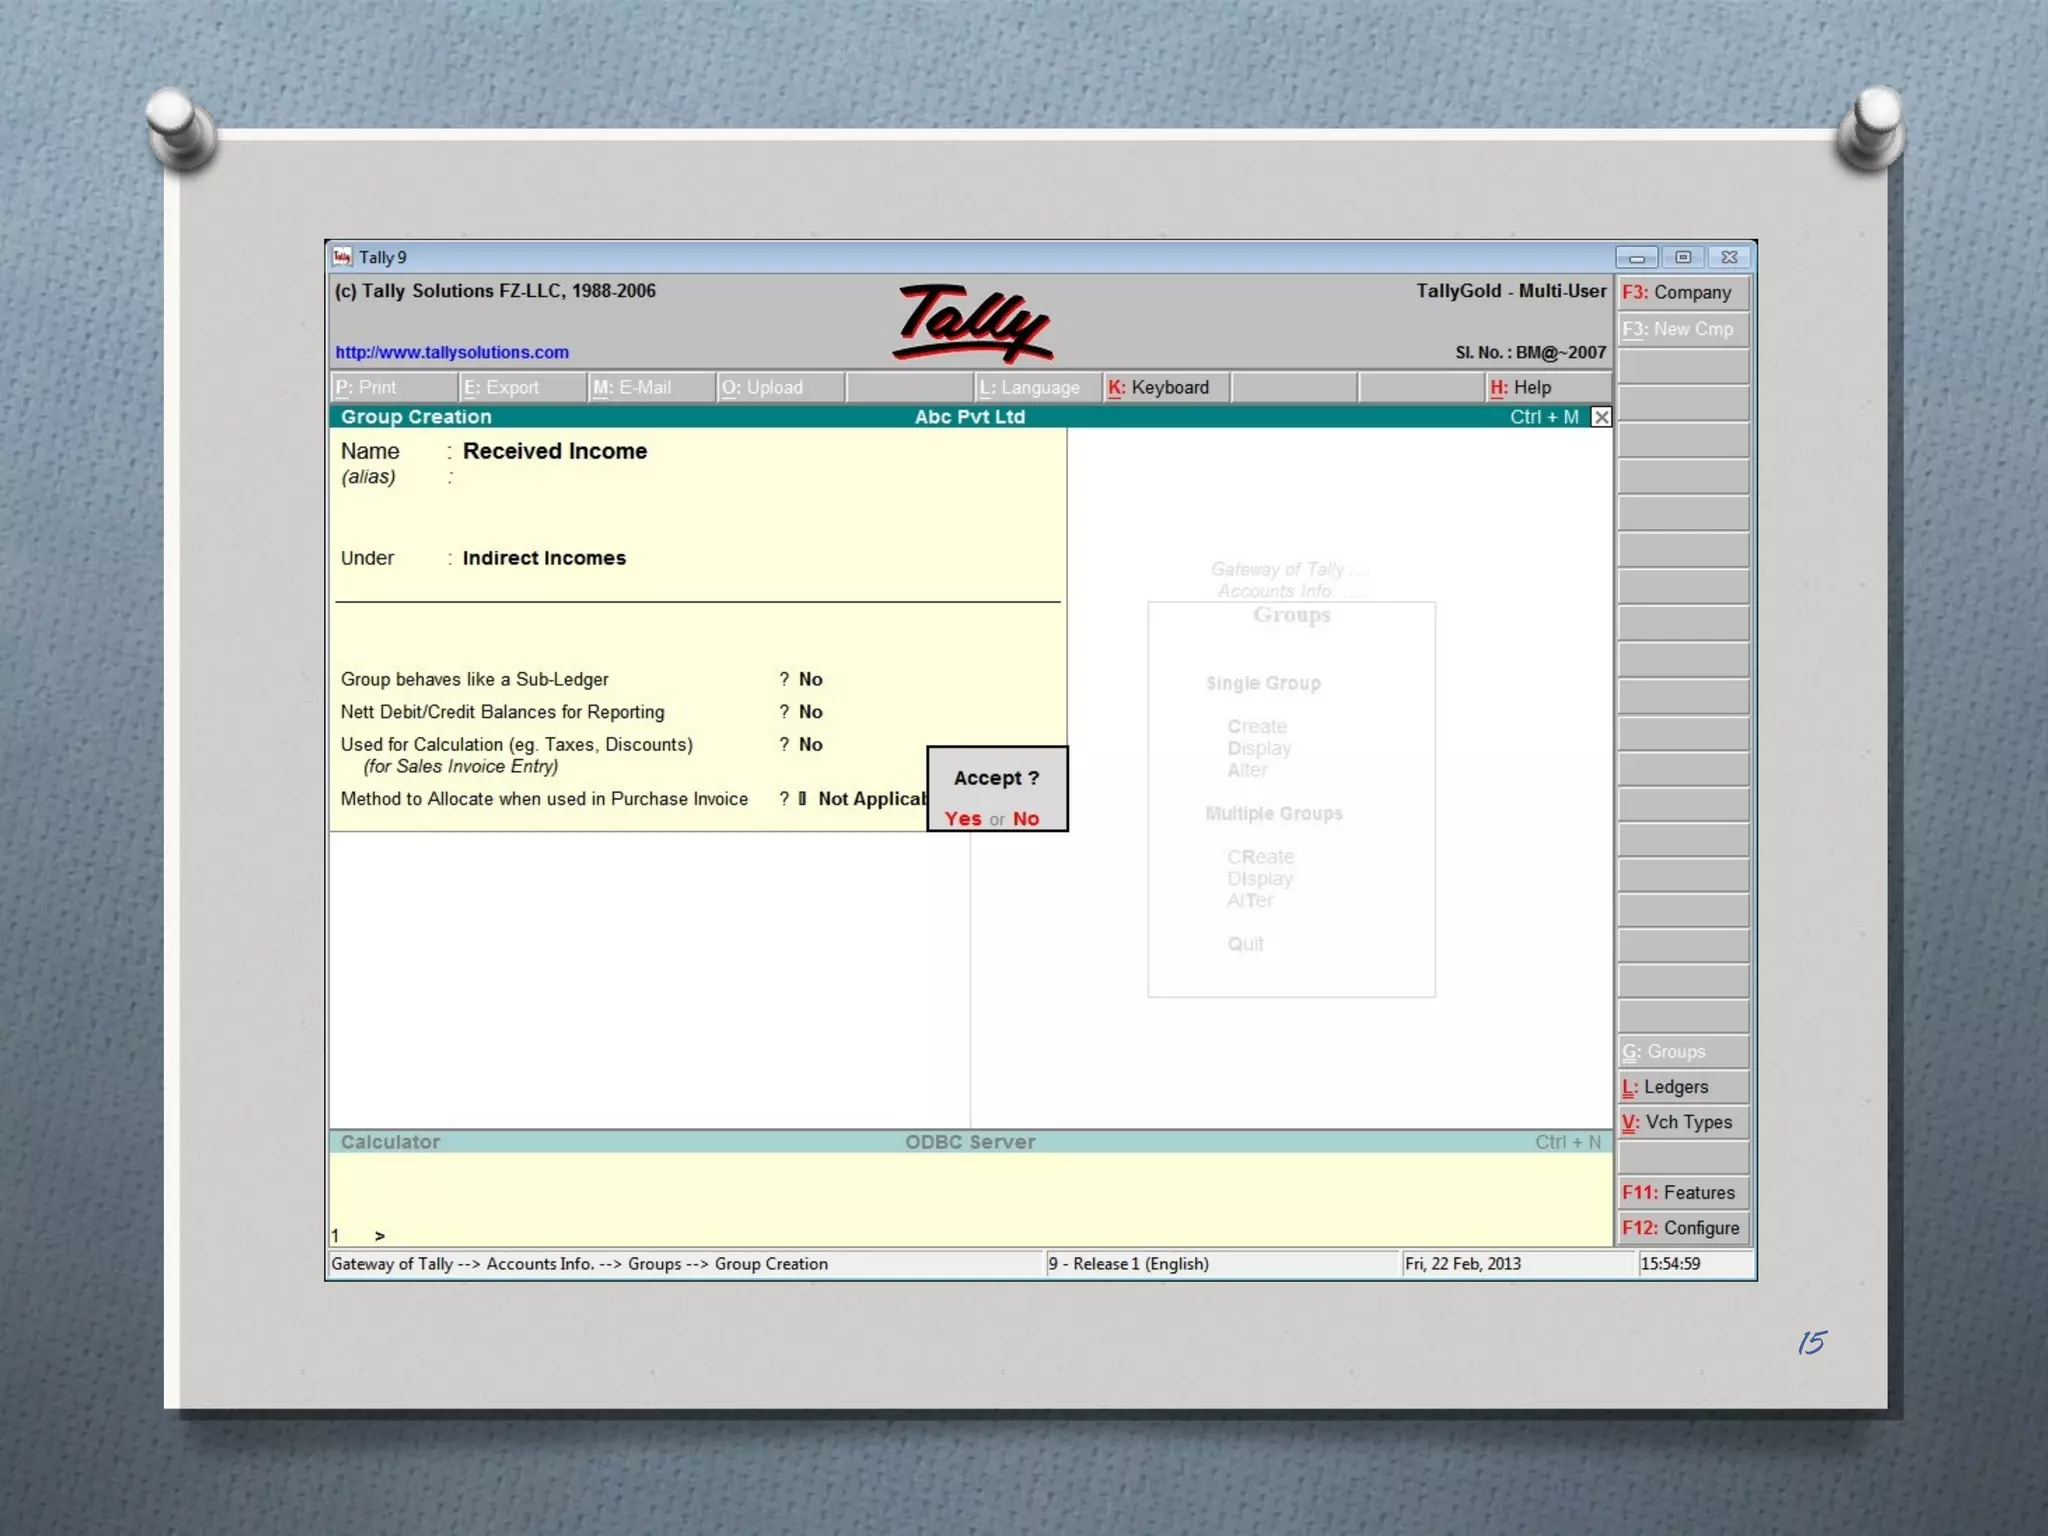Viewport: 2048px width, 1536px height.
Task: Click the Abc Pvt Ltd company title
Action: point(970,417)
